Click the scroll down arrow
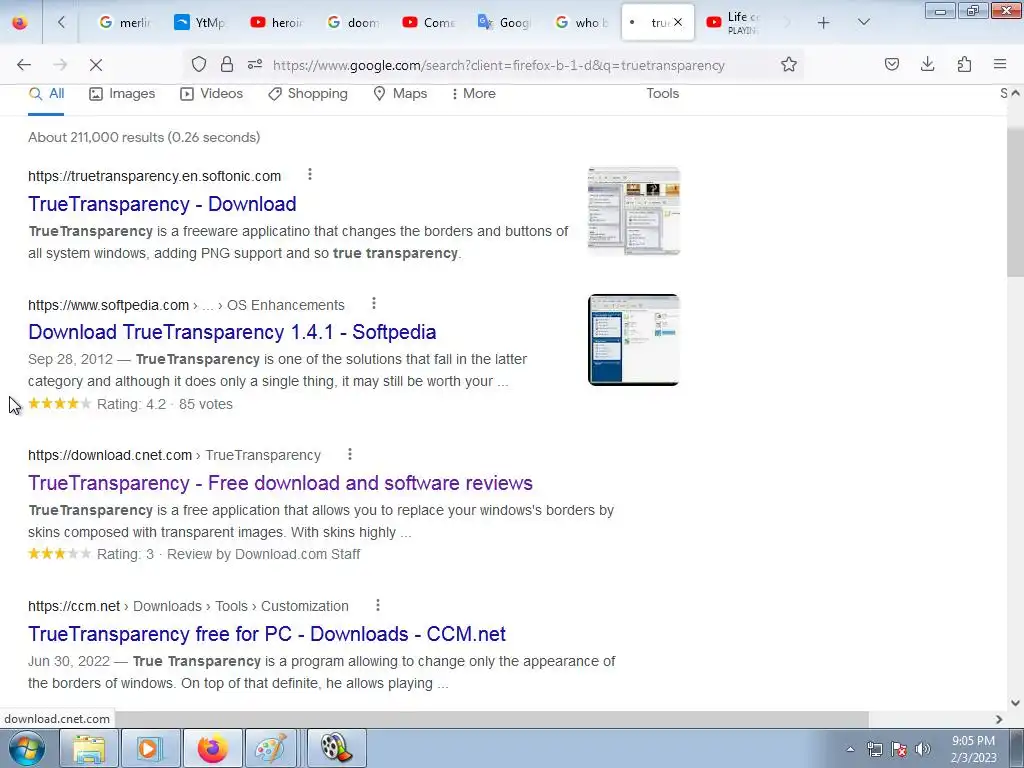 pyautogui.click(x=1015, y=703)
